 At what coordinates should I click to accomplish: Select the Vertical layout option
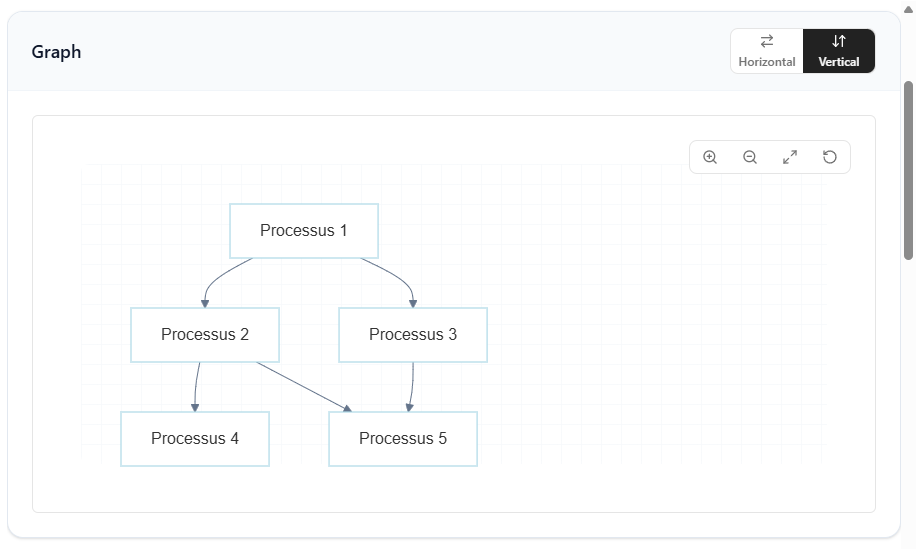coord(839,51)
